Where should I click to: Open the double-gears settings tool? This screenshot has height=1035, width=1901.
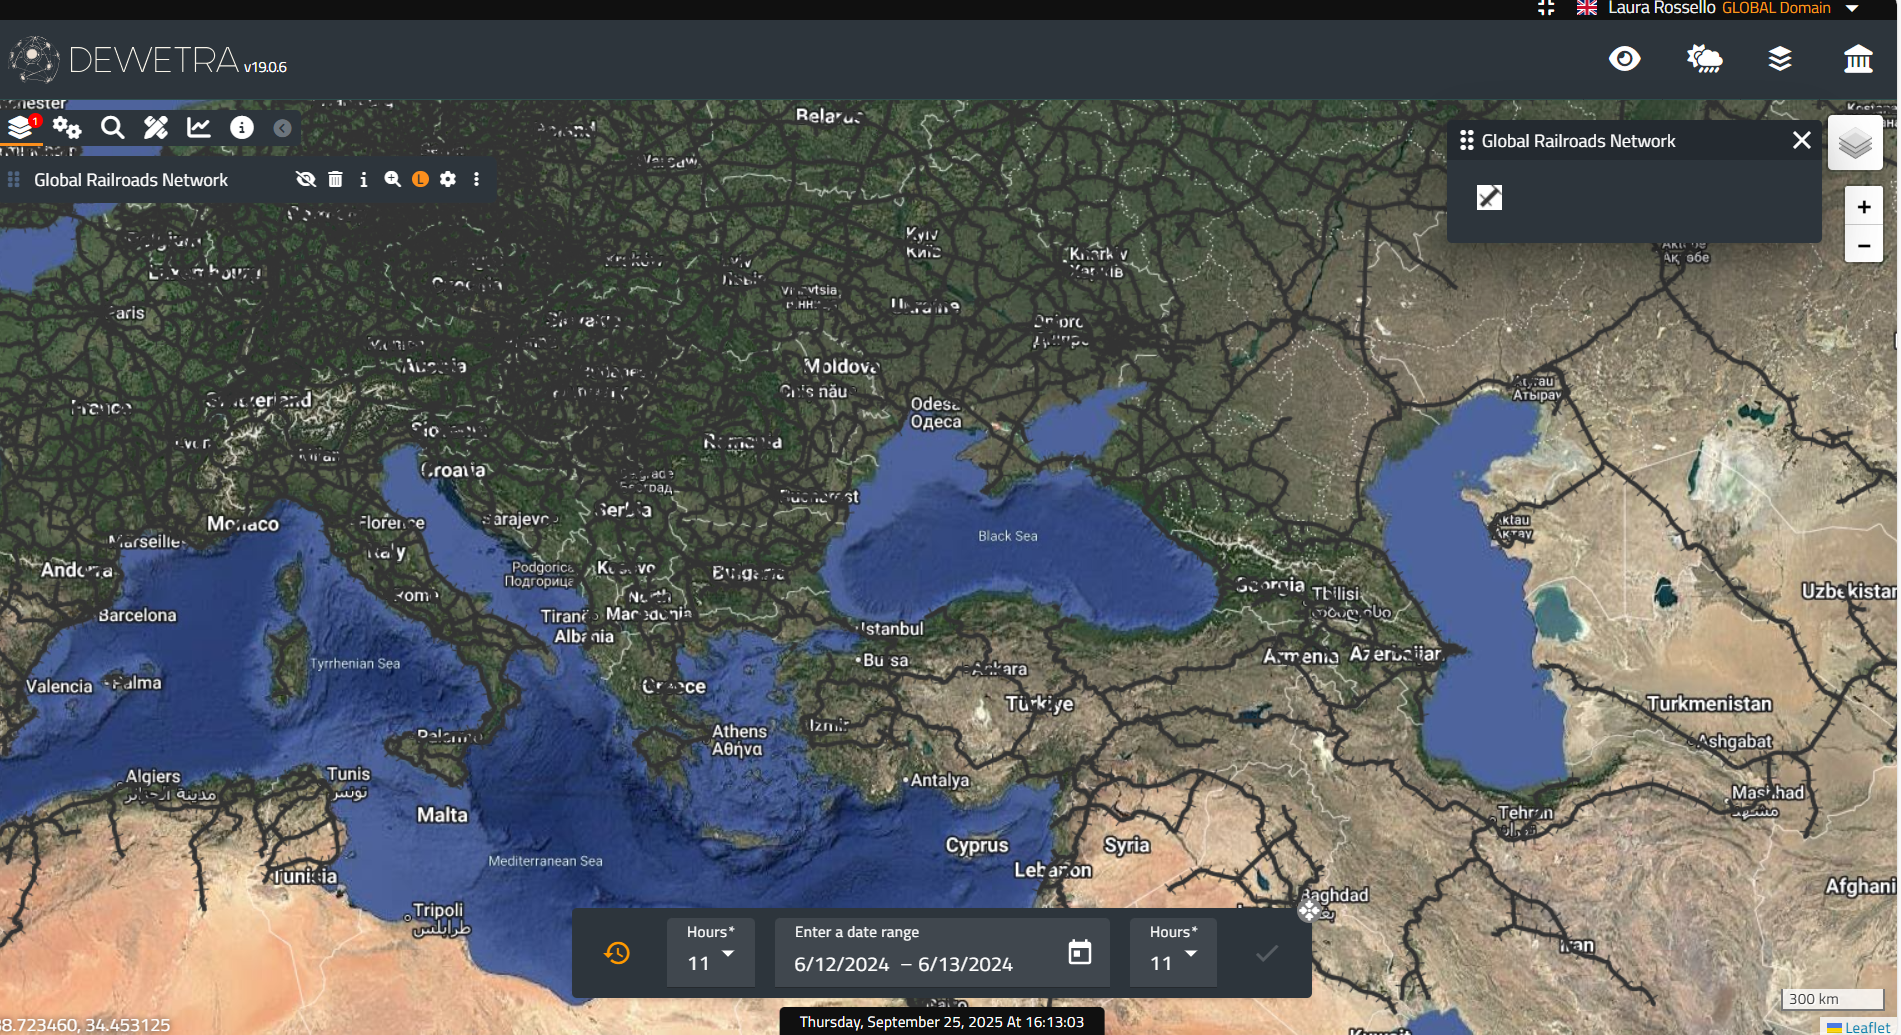point(67,128)
